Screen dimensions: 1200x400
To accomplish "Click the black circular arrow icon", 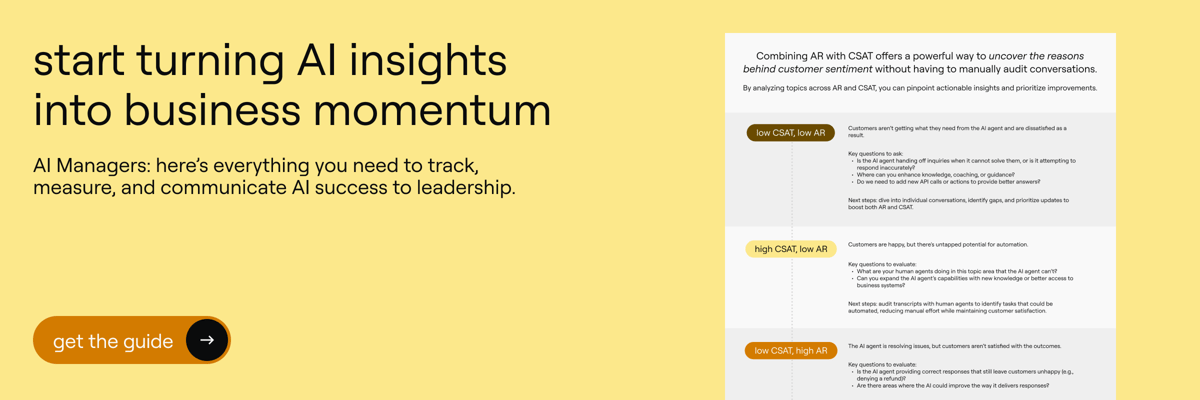I will [207, 340].
